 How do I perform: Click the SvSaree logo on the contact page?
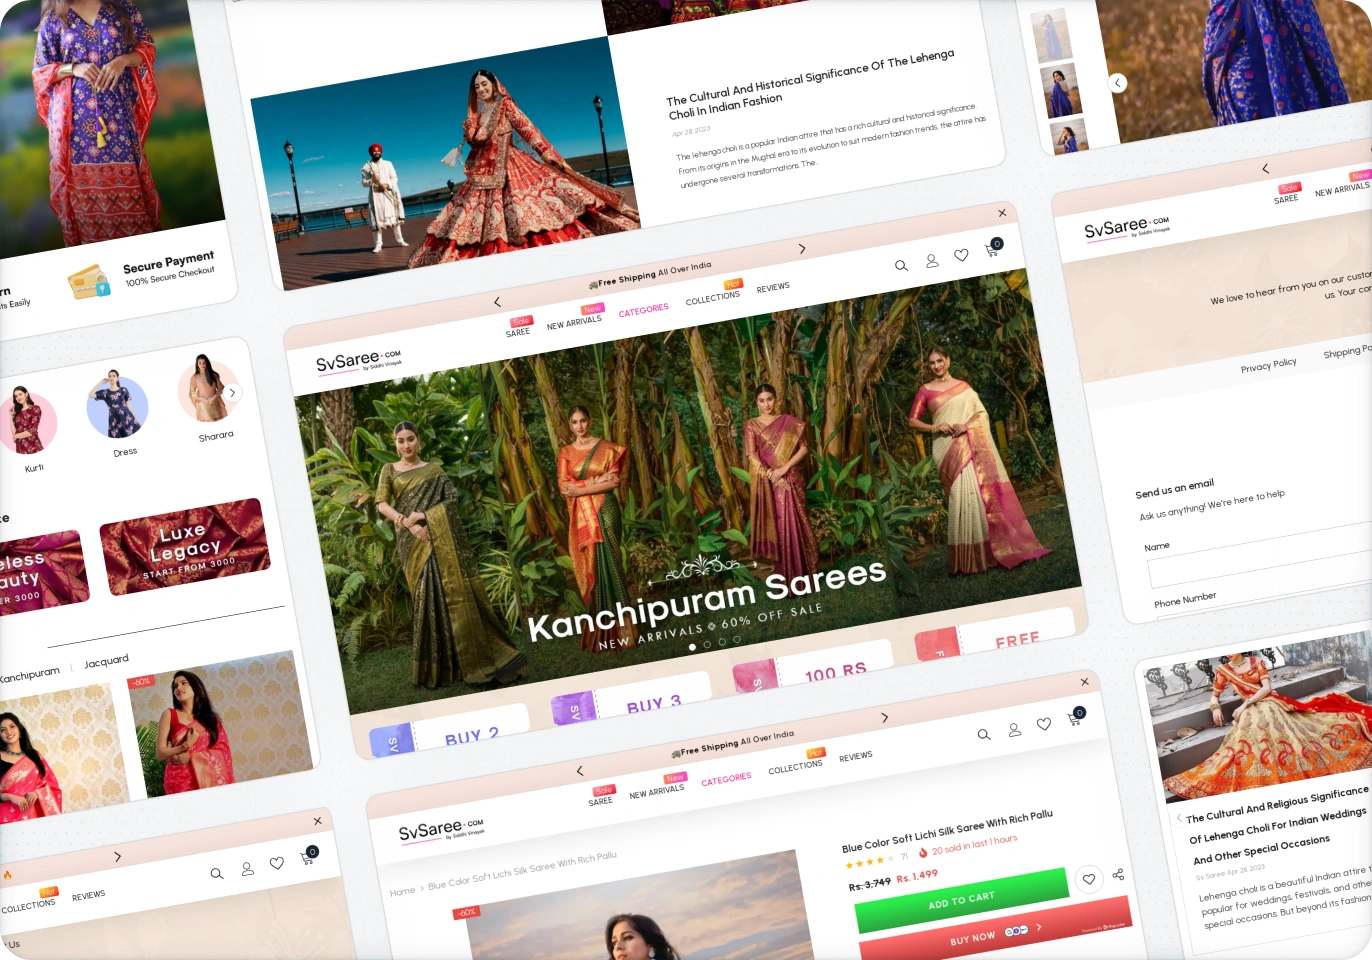click(1126, 229)
